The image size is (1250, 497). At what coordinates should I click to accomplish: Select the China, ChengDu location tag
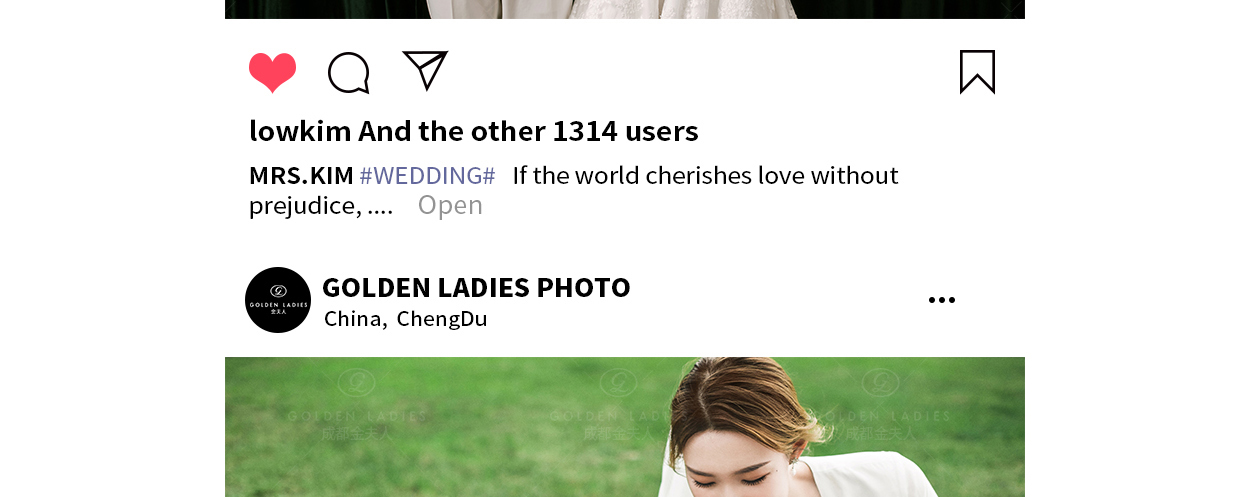tap(406, 319)
